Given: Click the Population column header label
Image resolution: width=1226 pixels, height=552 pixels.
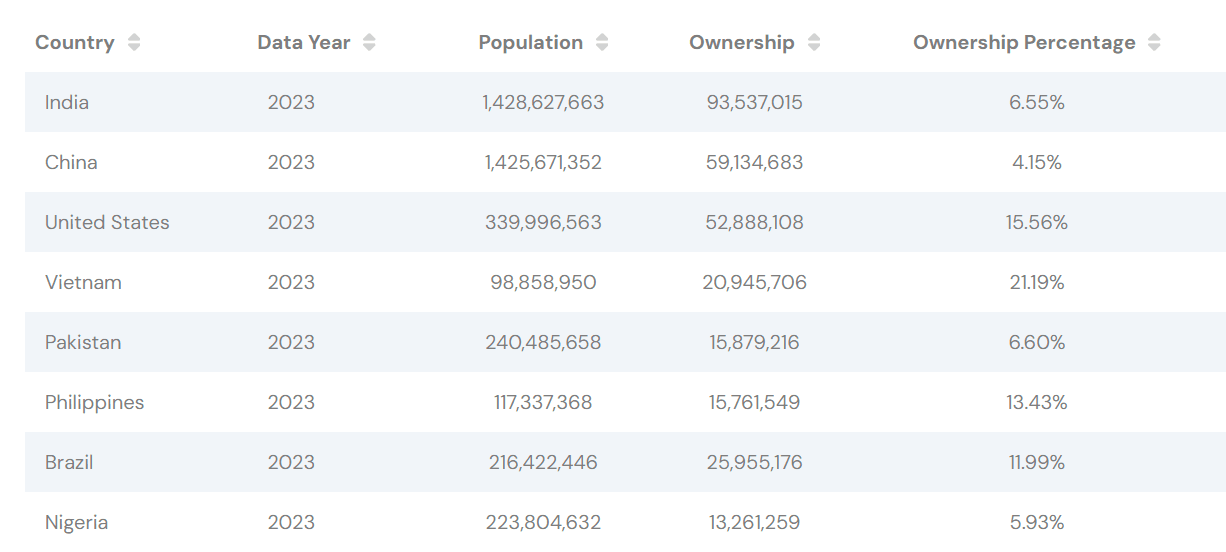Looking at the screenshot, I should click(x=531, y=43).
